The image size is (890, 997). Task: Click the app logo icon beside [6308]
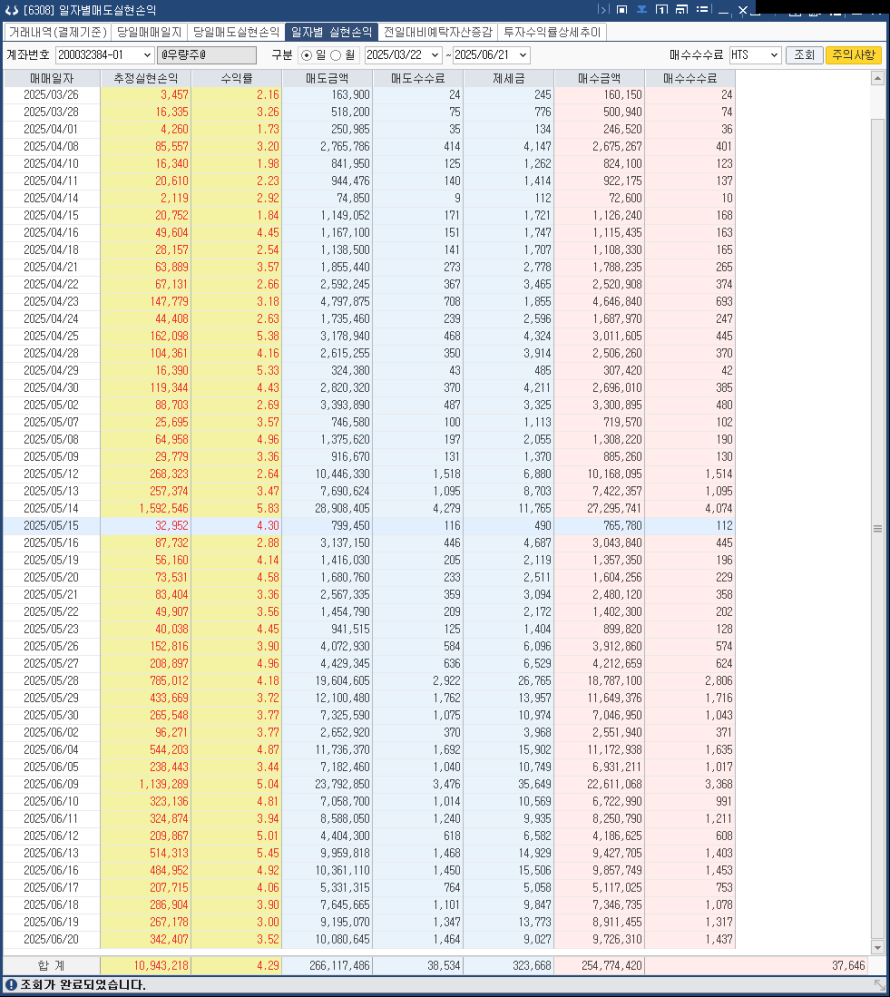(11, 11)
